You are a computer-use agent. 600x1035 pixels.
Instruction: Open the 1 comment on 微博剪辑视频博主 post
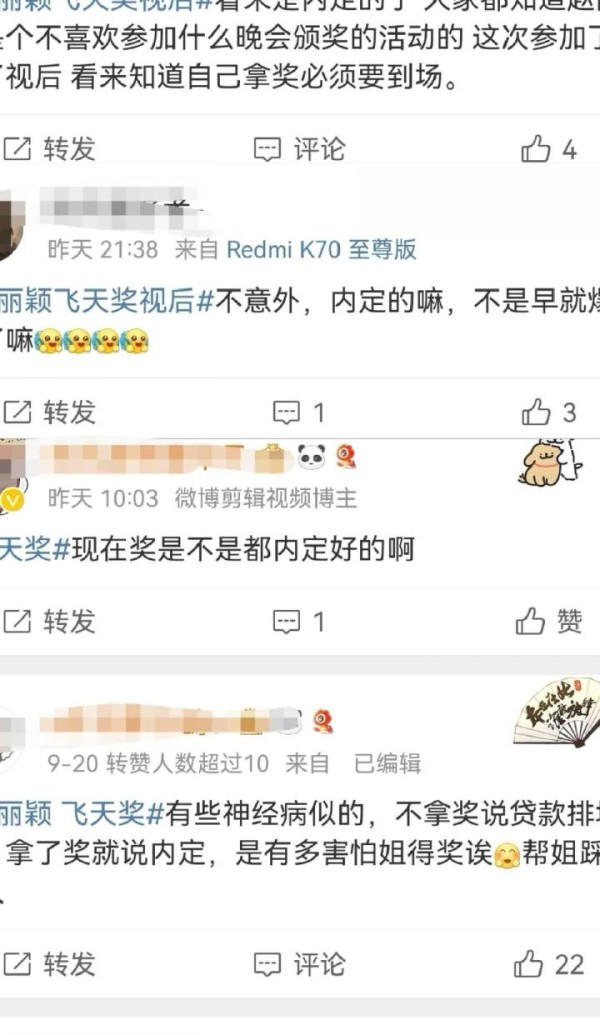coord(300,622)
